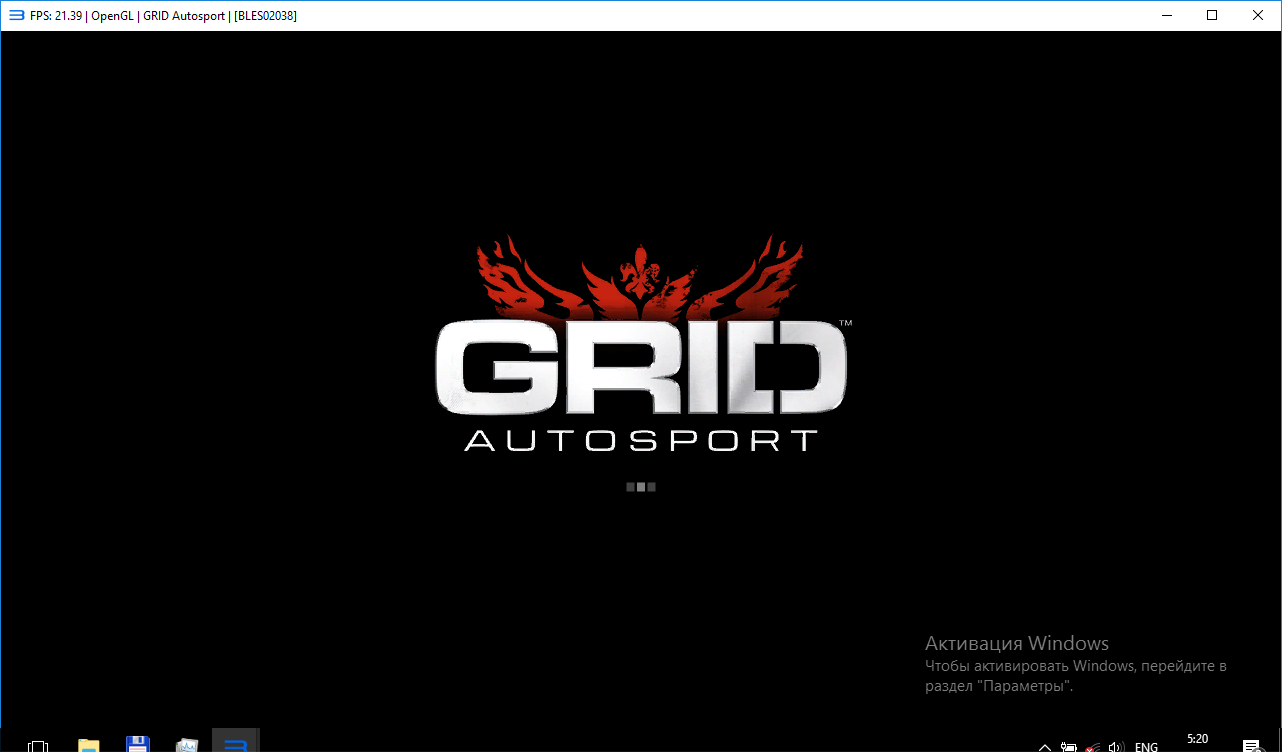Click the "OpenGL" text in the title
This screenshot has height=752, width=1282.
pos(112,16)
